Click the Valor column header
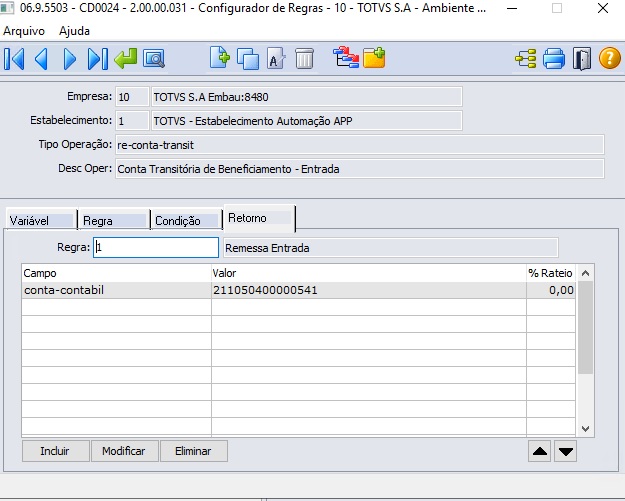Image resolution: width=625 pixels, height=501 pixels. [x=369, y=273]
